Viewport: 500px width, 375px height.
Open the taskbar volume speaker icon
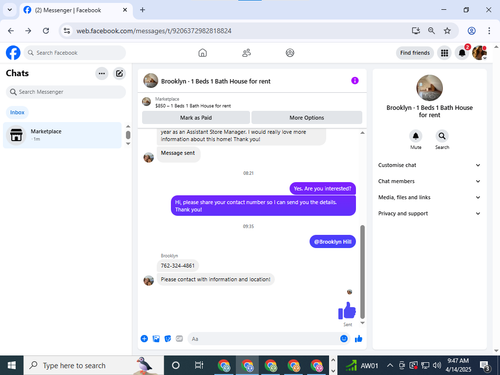point(437,365)
